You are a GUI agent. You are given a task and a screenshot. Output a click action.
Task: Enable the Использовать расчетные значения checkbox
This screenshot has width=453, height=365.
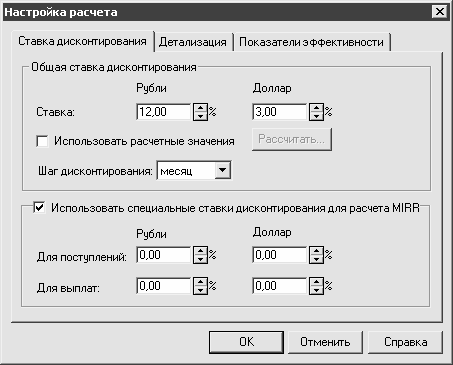[x=42, y=141]
